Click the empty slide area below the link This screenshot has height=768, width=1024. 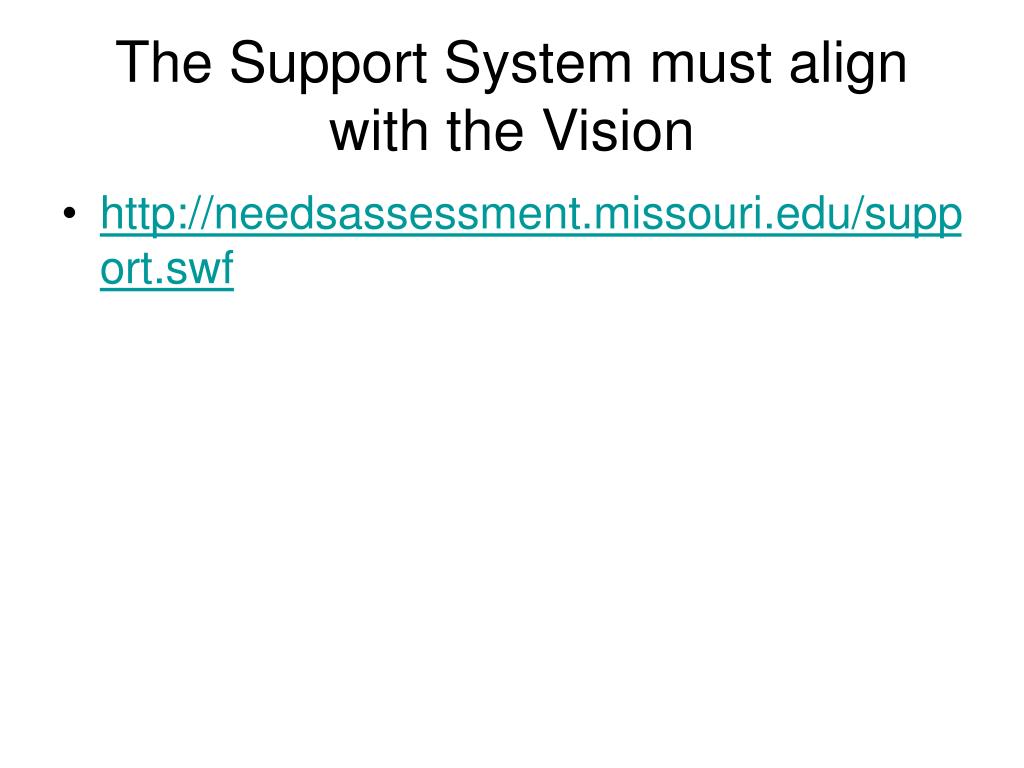[512, 522]
